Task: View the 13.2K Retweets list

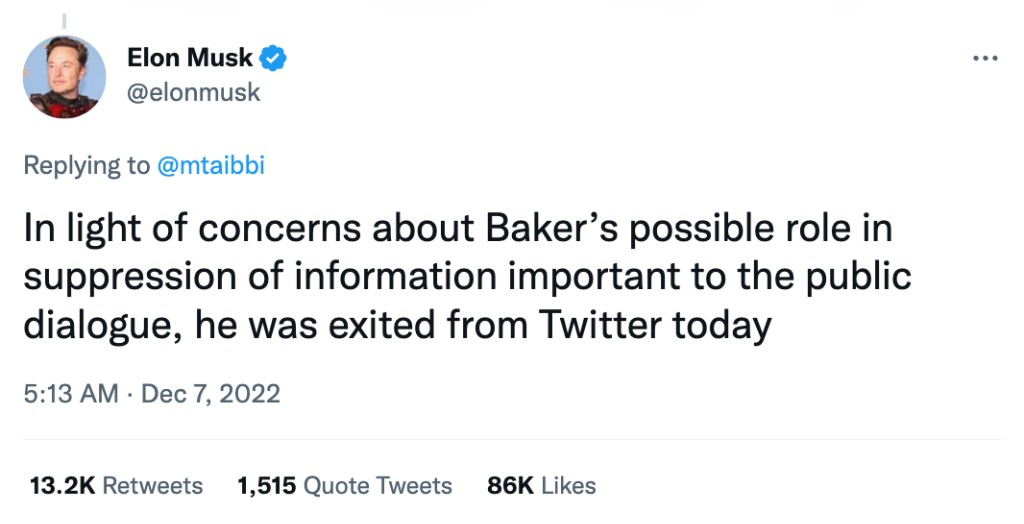Action: point(116,486)
